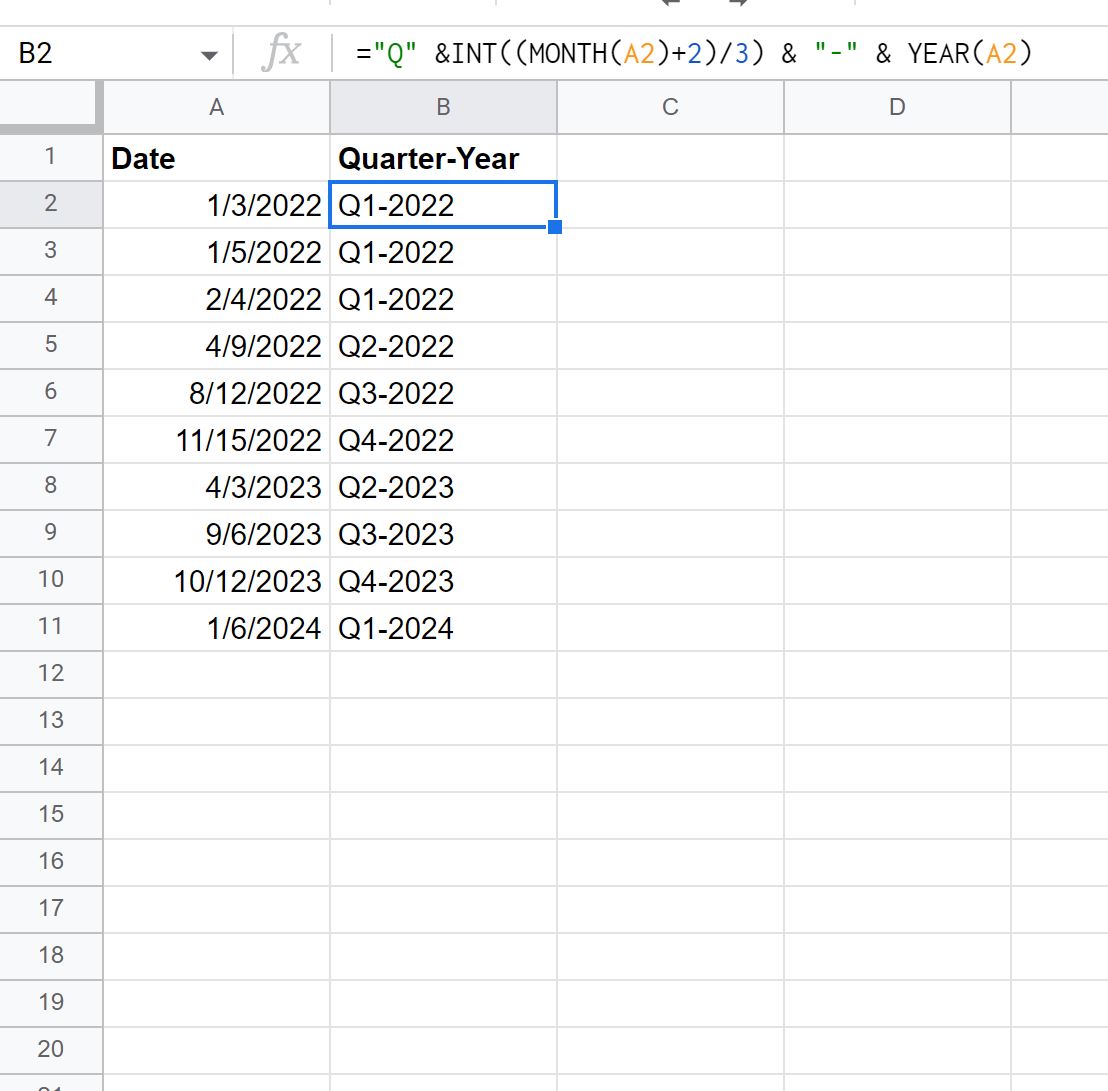The height and width of the screenshot is (1091, 1108).
Task: Select row 5 header
Action: click(51, 345)
